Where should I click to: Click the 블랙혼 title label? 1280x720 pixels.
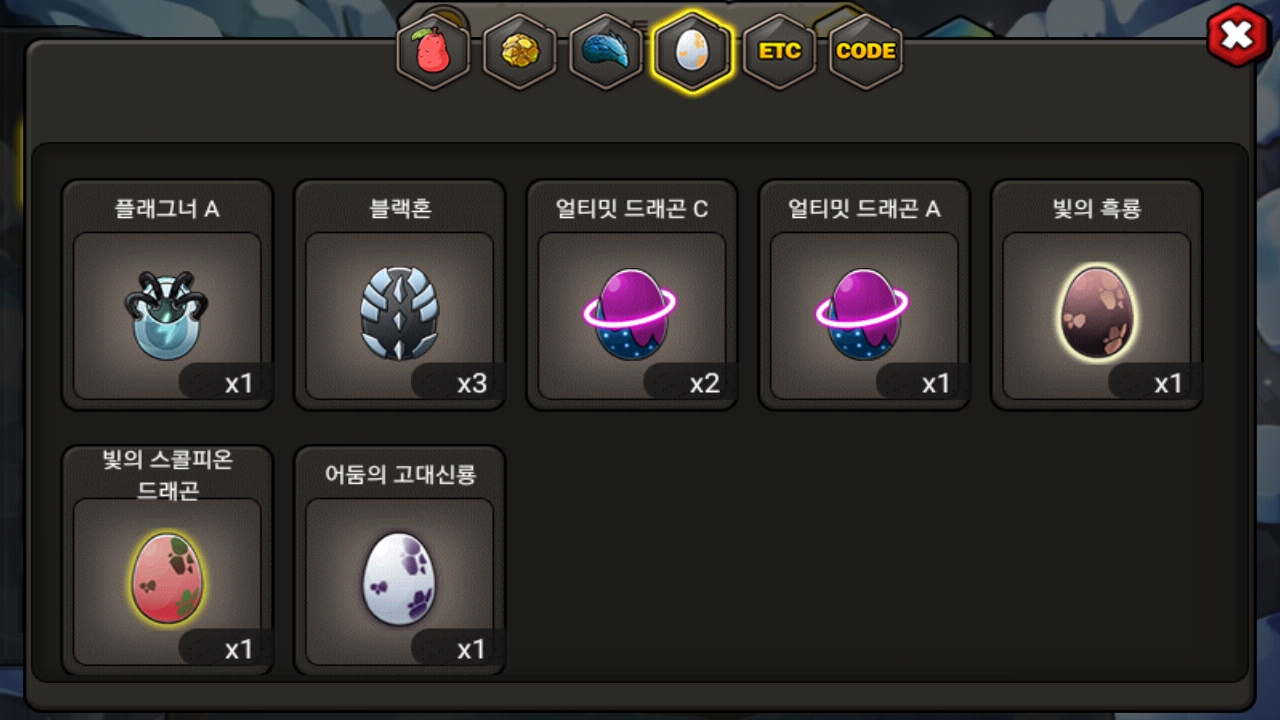399,209
